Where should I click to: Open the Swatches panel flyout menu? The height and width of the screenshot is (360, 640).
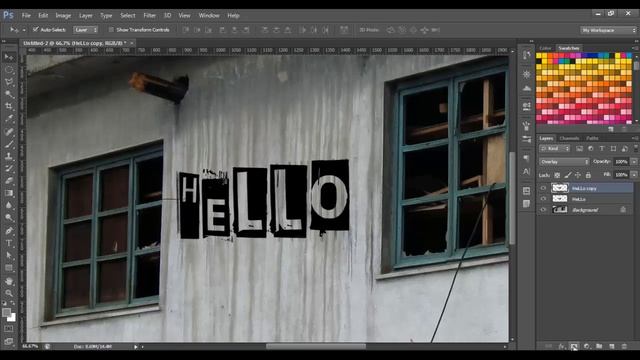pyautogui.click(x=635, y=48)
